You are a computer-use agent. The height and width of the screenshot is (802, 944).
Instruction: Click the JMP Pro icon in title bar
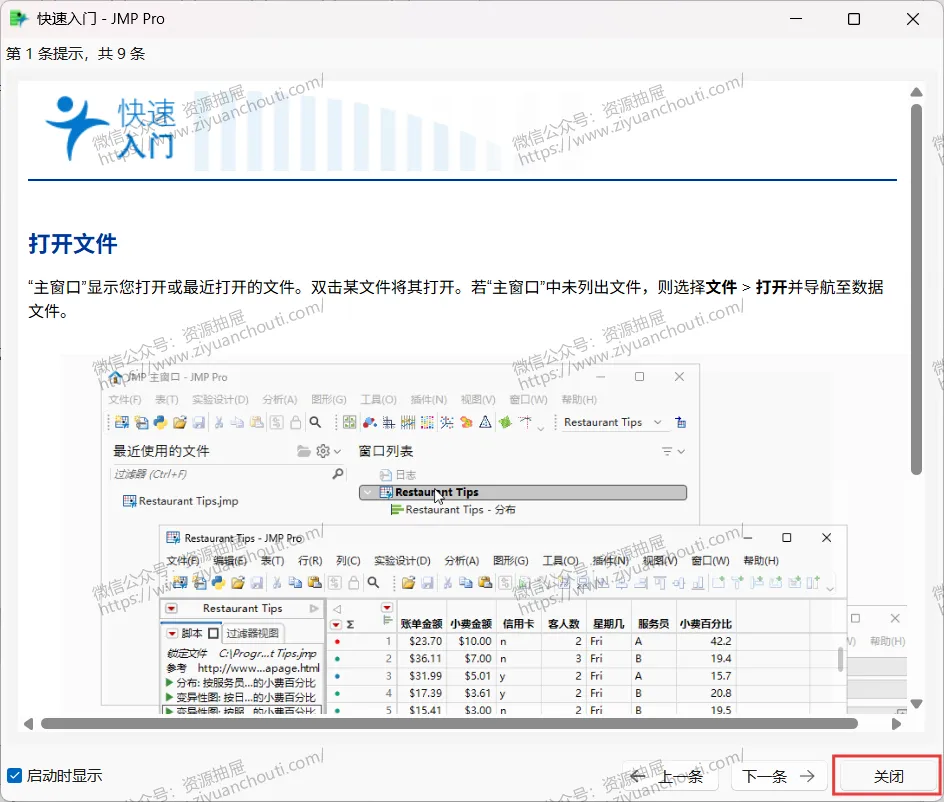pyautogui.click(x=19, y=19)
